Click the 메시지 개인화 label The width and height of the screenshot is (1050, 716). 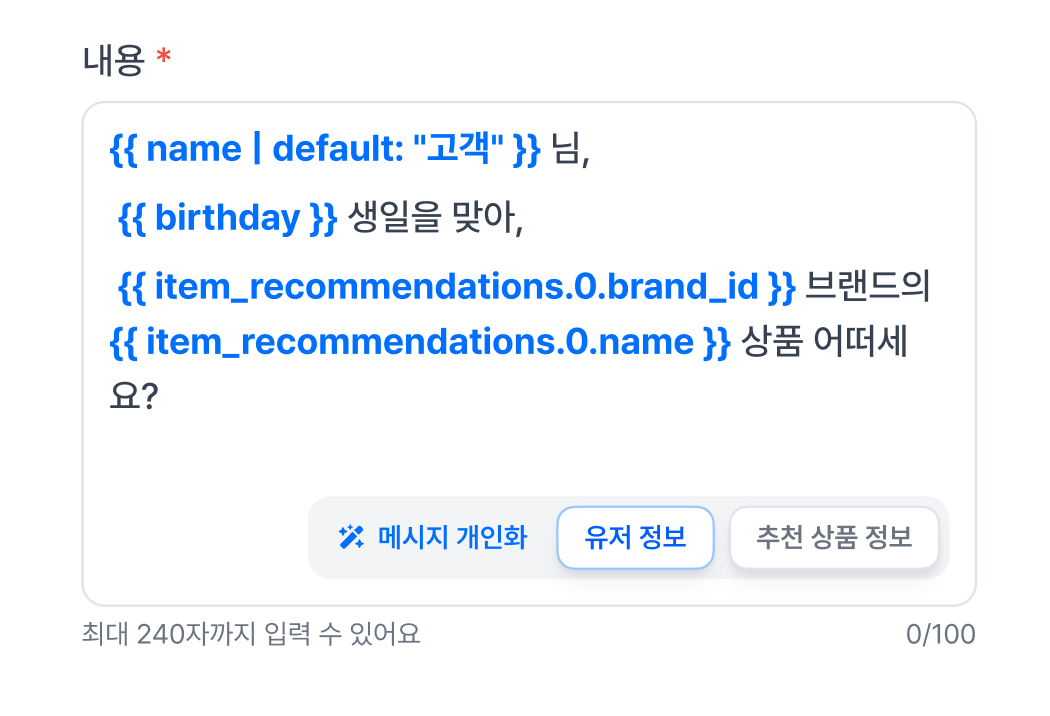[x=452, y=537]
